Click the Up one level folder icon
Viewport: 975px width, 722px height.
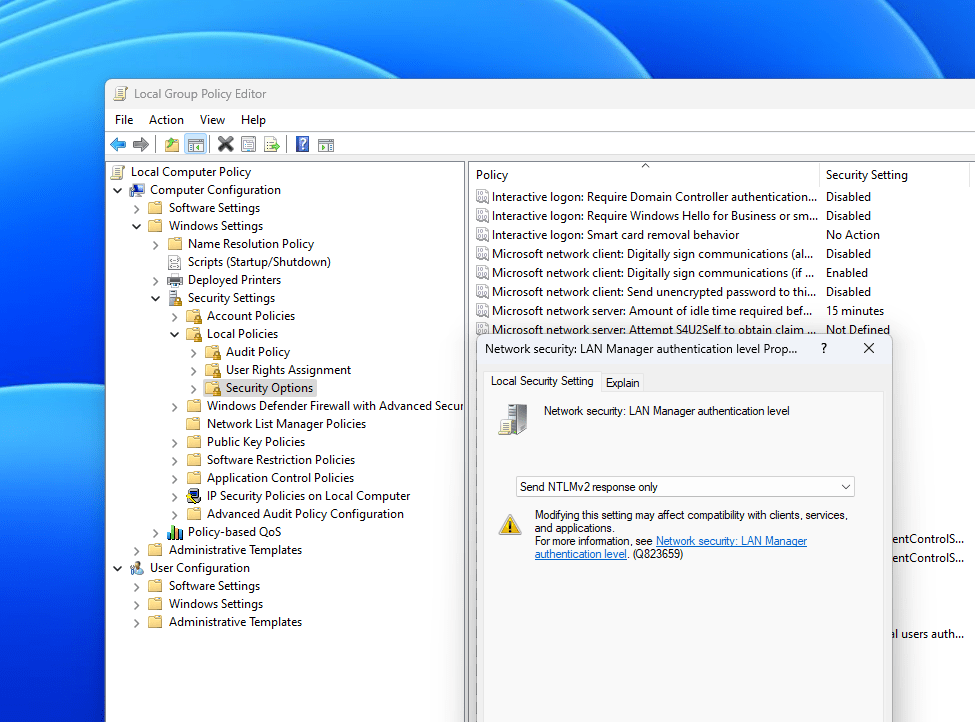172,145
